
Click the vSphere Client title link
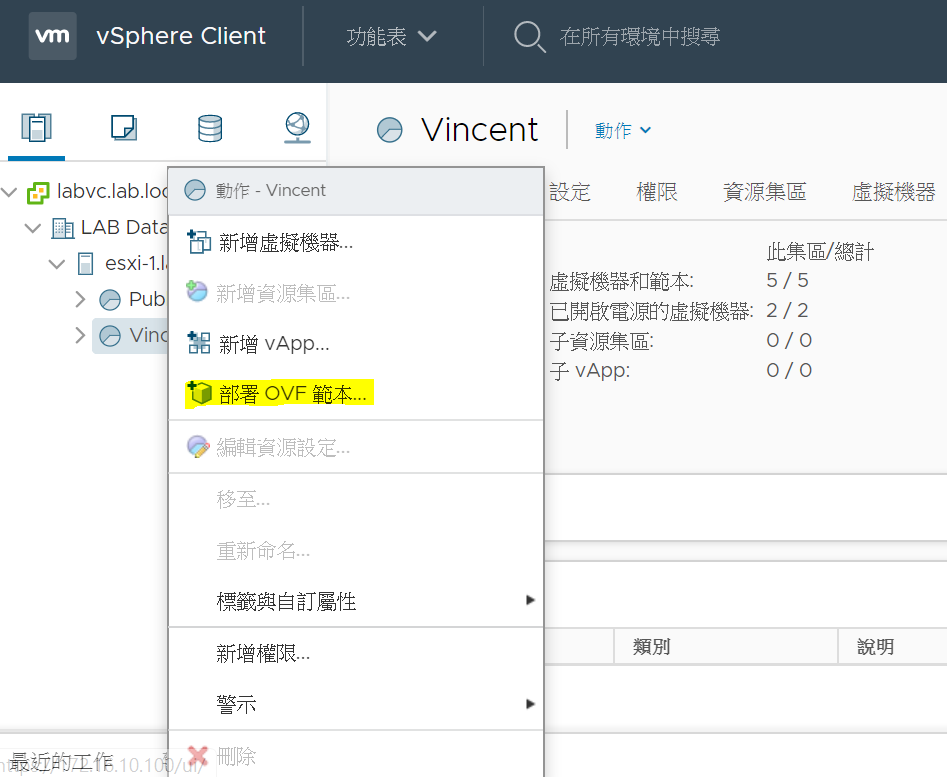(181, 36)
